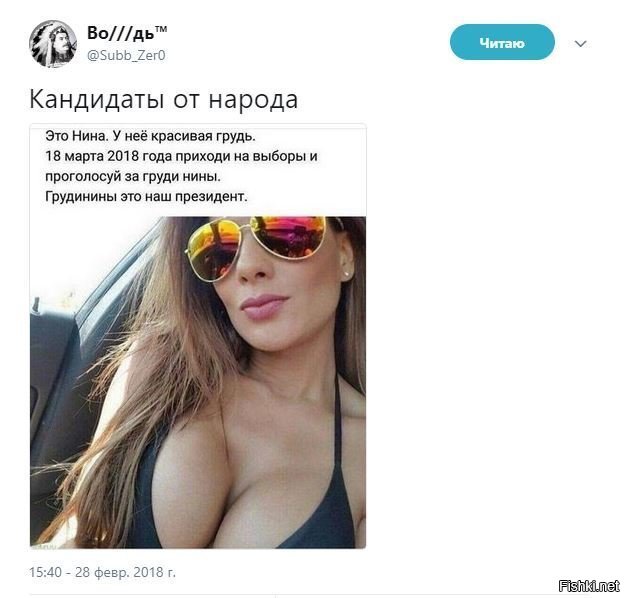The width and height of the screenshot is (625, 598).
Task: Click the line mentioning 18 марта 2018 года
Action: click(x=181, y=156)
